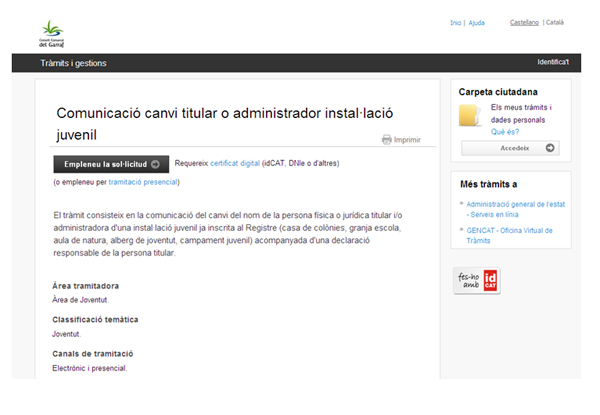Open Els meus tràmits i dades personals
600x415 pixels.
point(521,113)
